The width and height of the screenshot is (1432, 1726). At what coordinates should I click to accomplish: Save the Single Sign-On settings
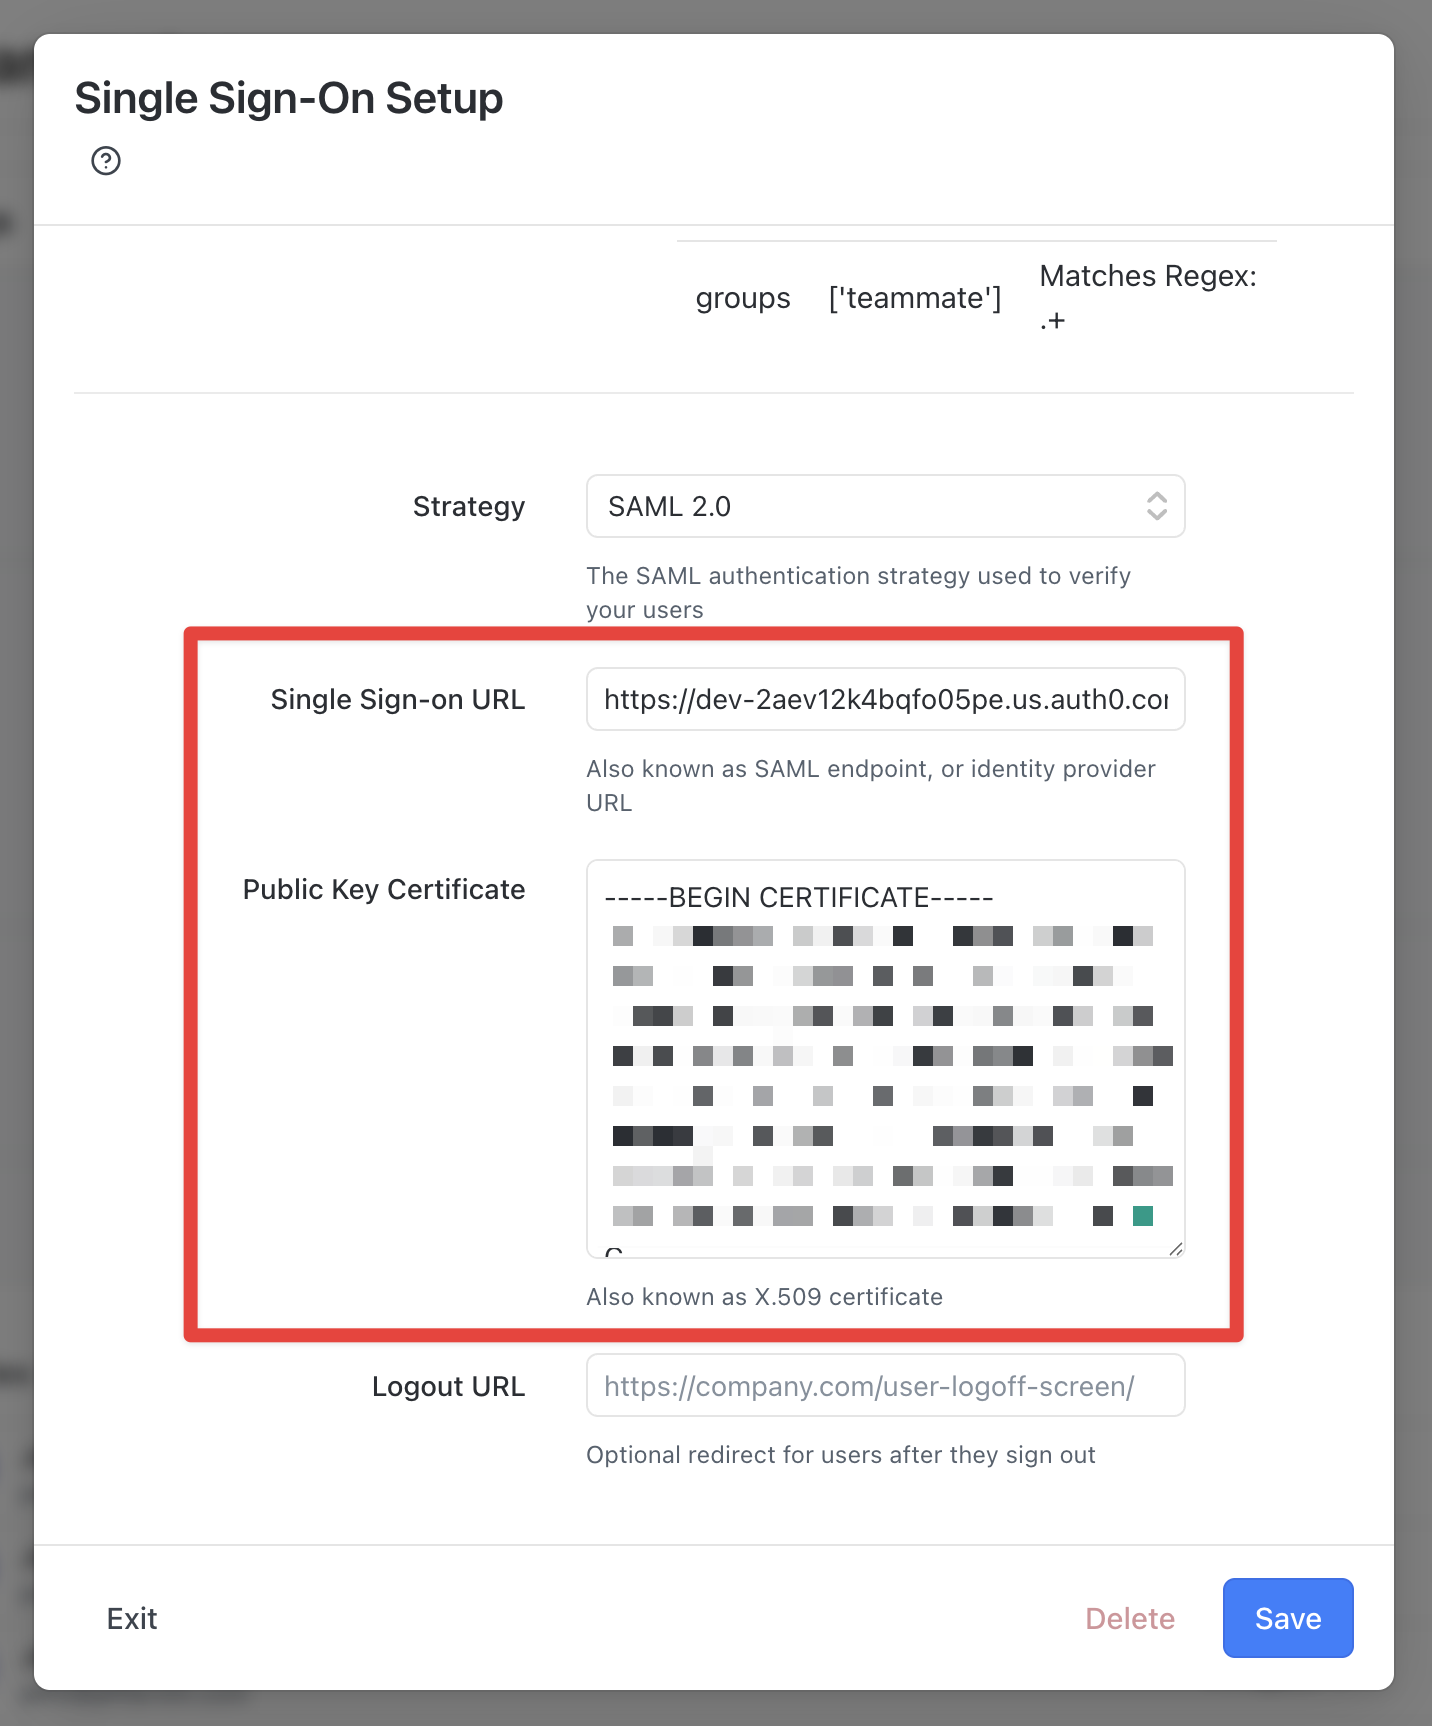[1288, 1618]
